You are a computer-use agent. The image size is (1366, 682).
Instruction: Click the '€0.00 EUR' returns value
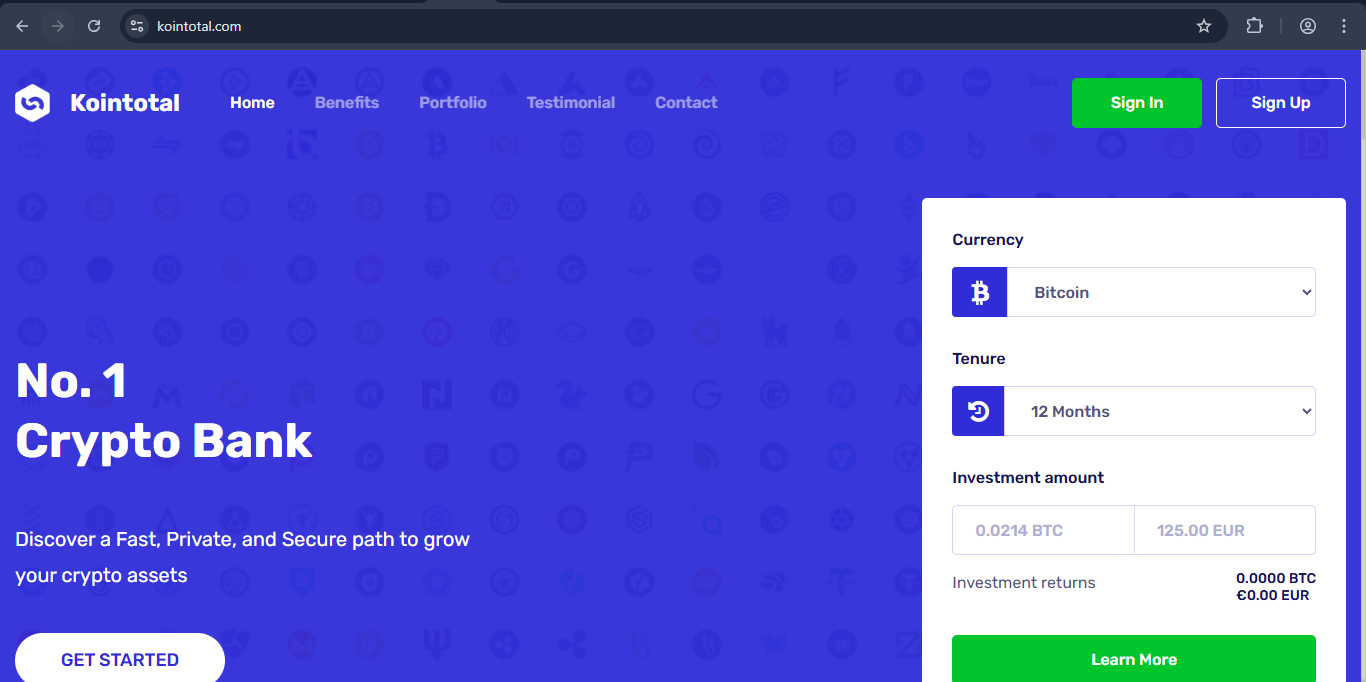tap(1273, 595)
